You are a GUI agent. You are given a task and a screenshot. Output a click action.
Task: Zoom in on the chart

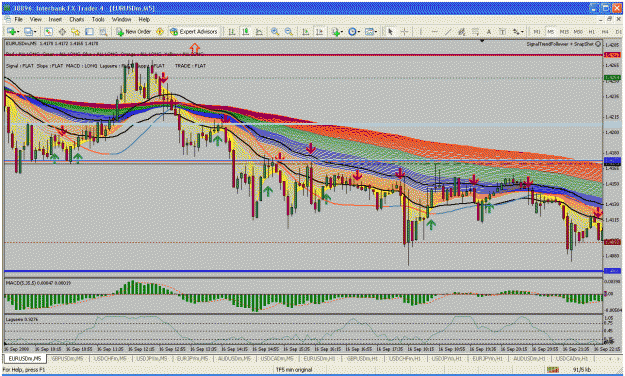pyautogui.click(x=275, y=31)
